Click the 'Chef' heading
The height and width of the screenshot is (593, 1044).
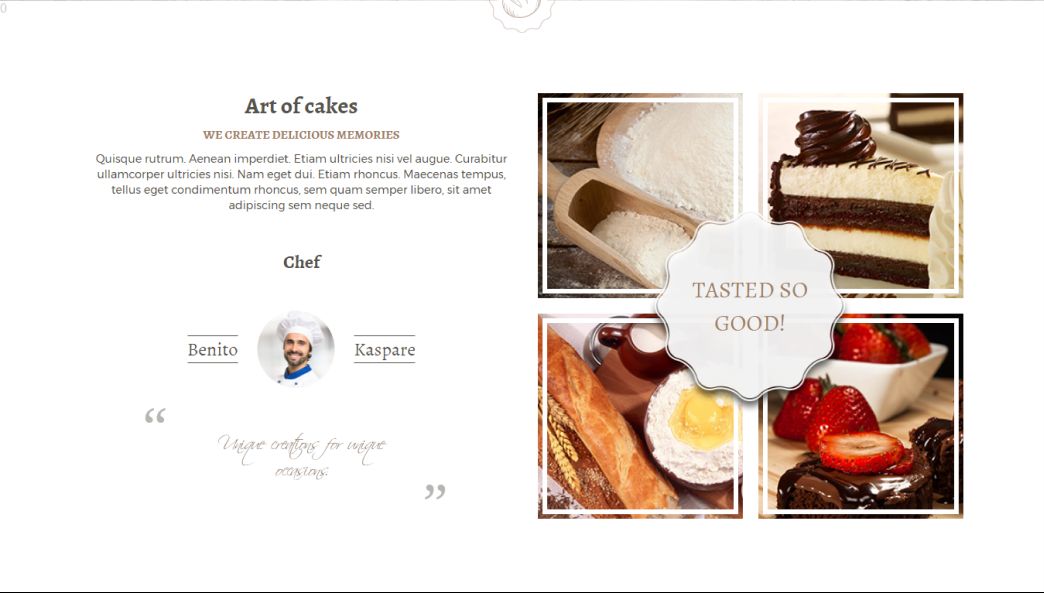[x=302, y=262]
